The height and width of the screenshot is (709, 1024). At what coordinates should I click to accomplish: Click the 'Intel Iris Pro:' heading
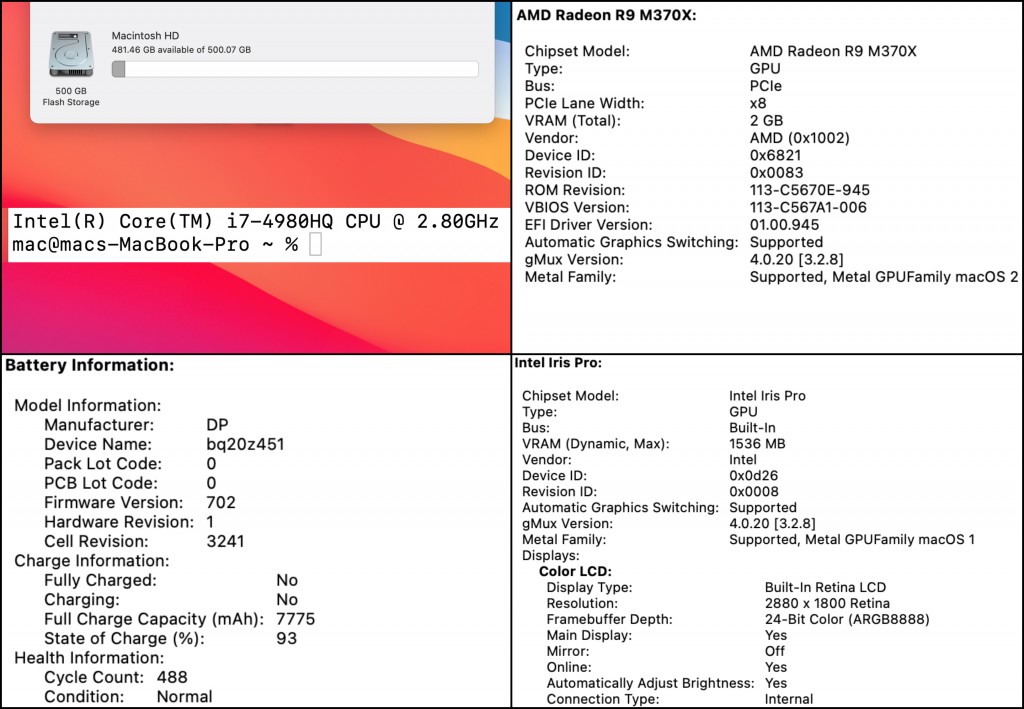558,363
